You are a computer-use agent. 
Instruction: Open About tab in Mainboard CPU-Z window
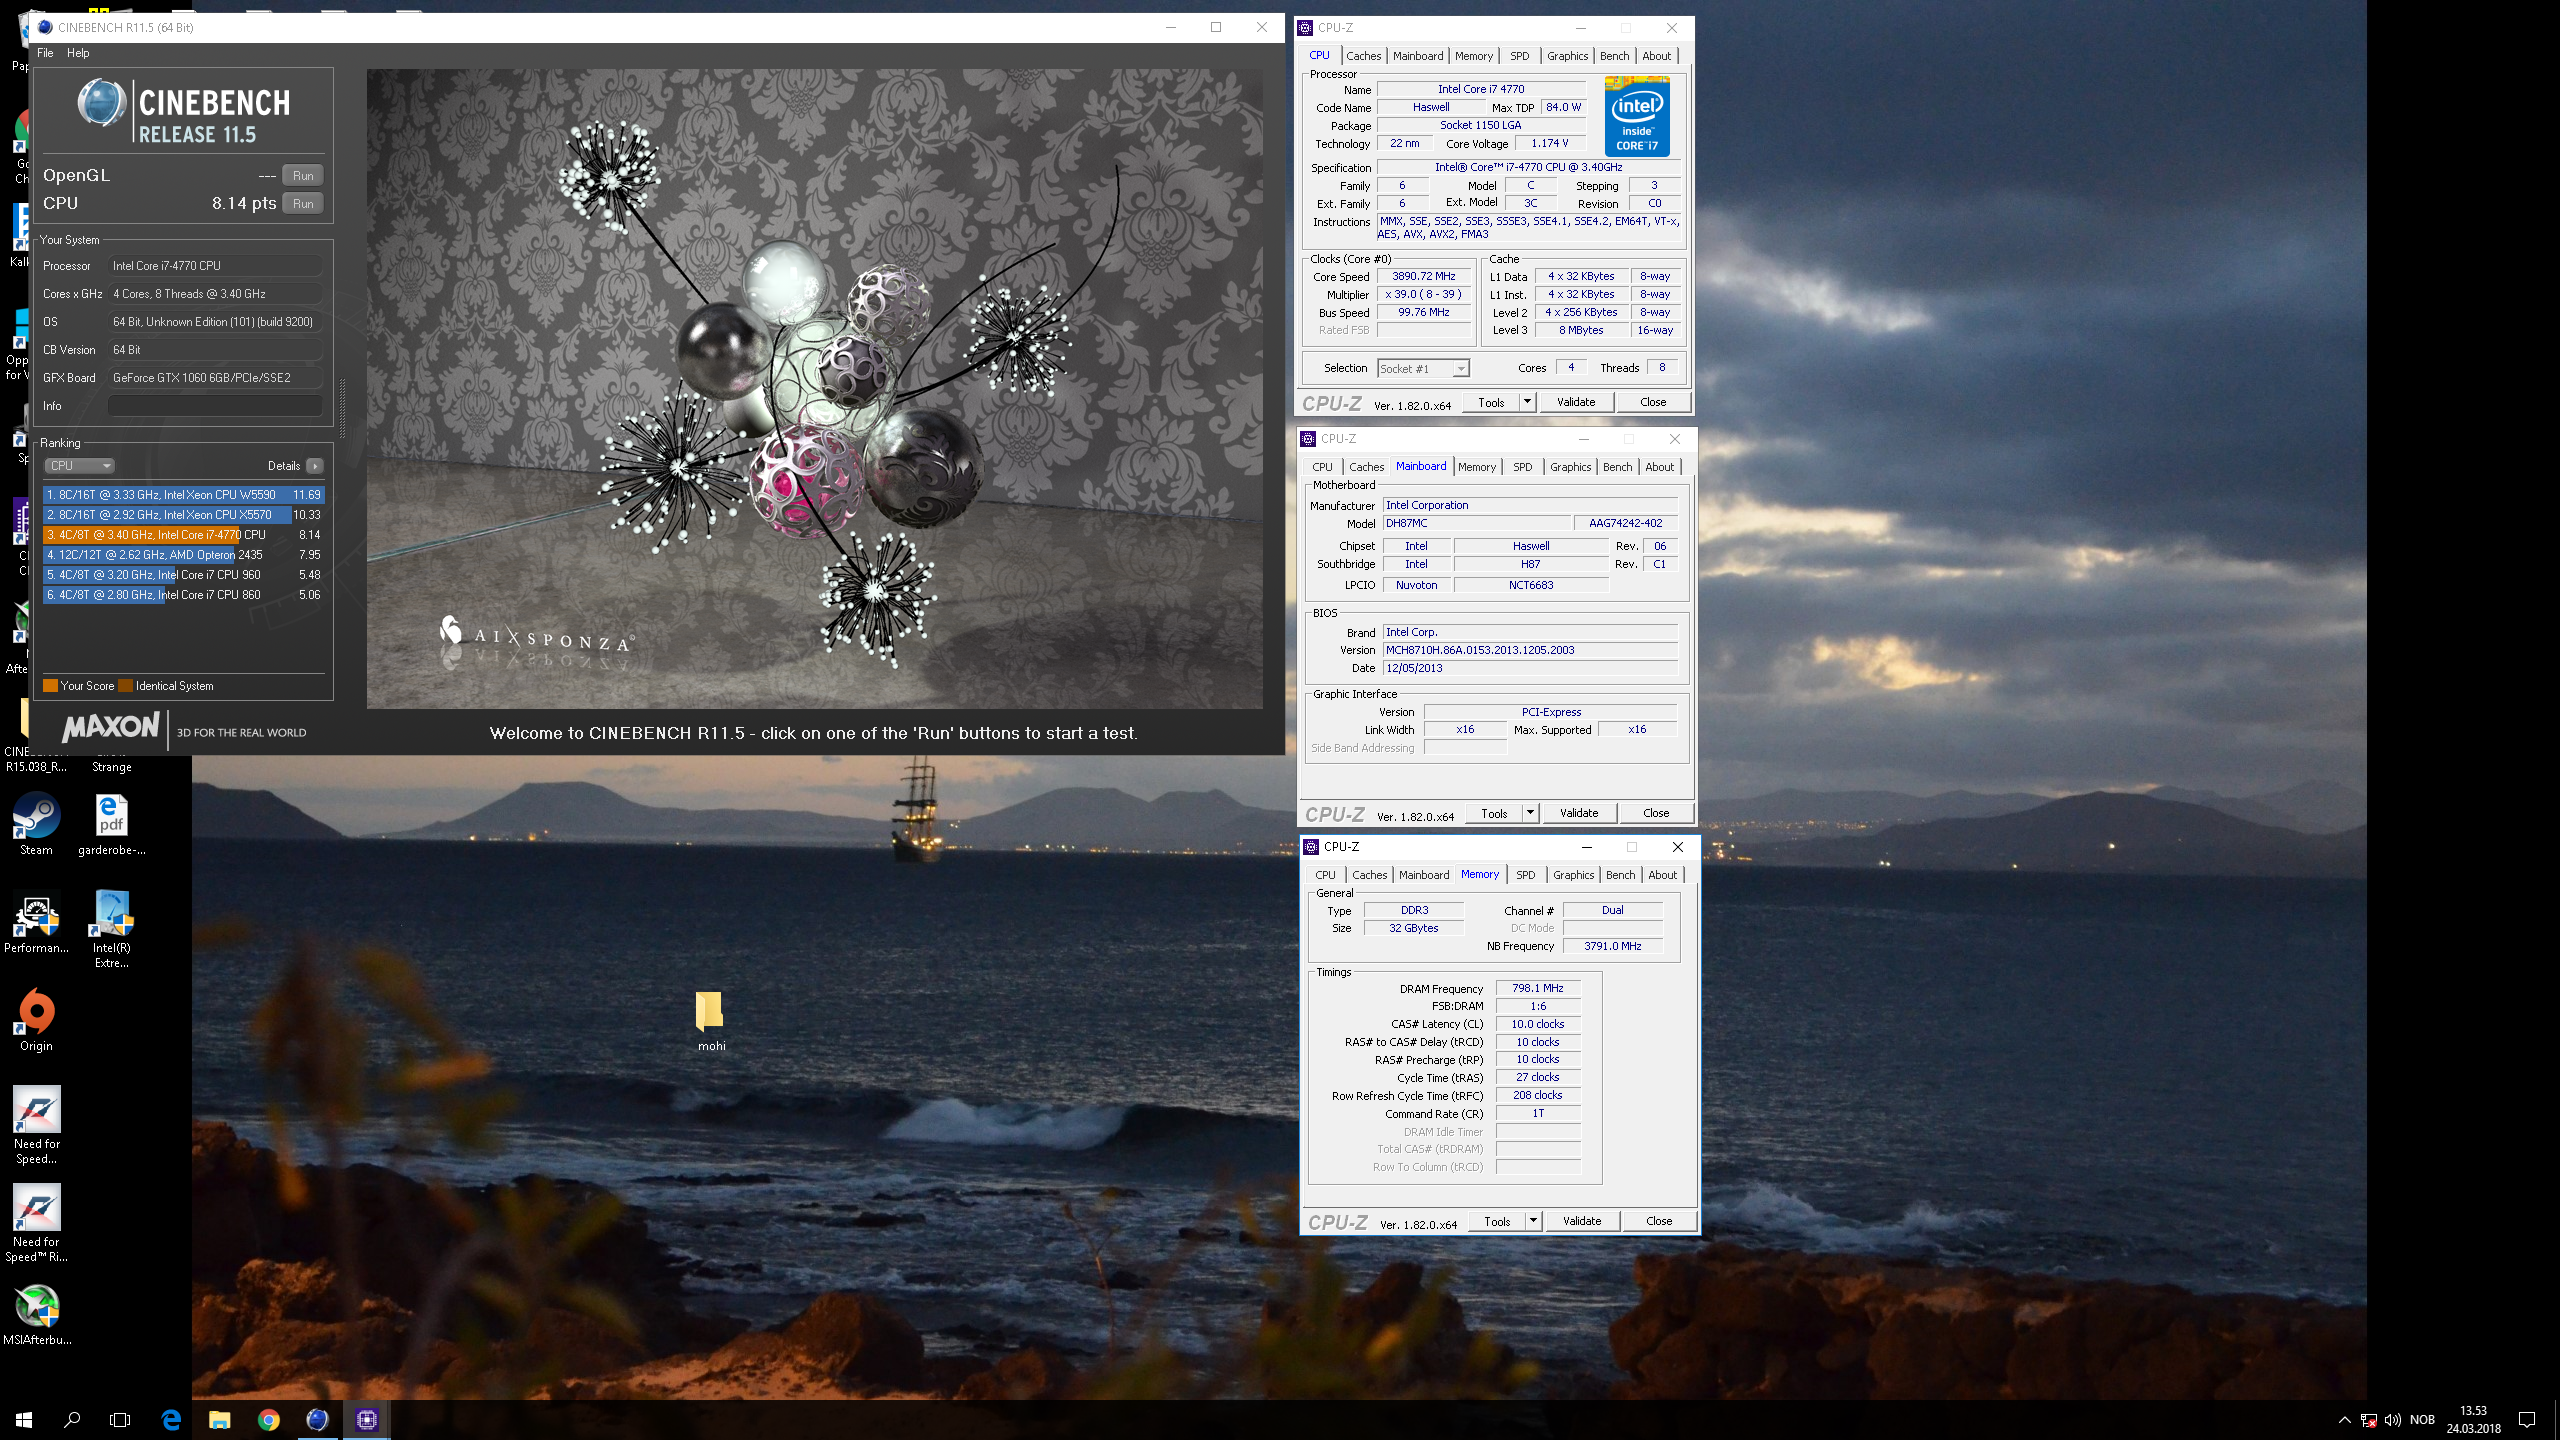(1659, 467)
